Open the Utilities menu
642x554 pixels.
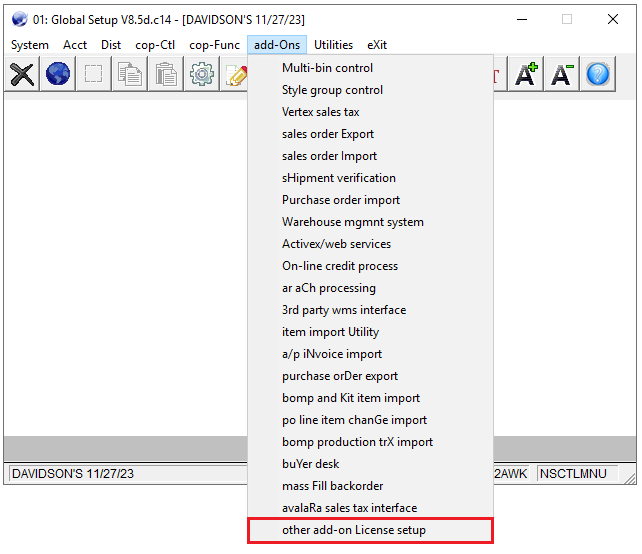point(333,45)
